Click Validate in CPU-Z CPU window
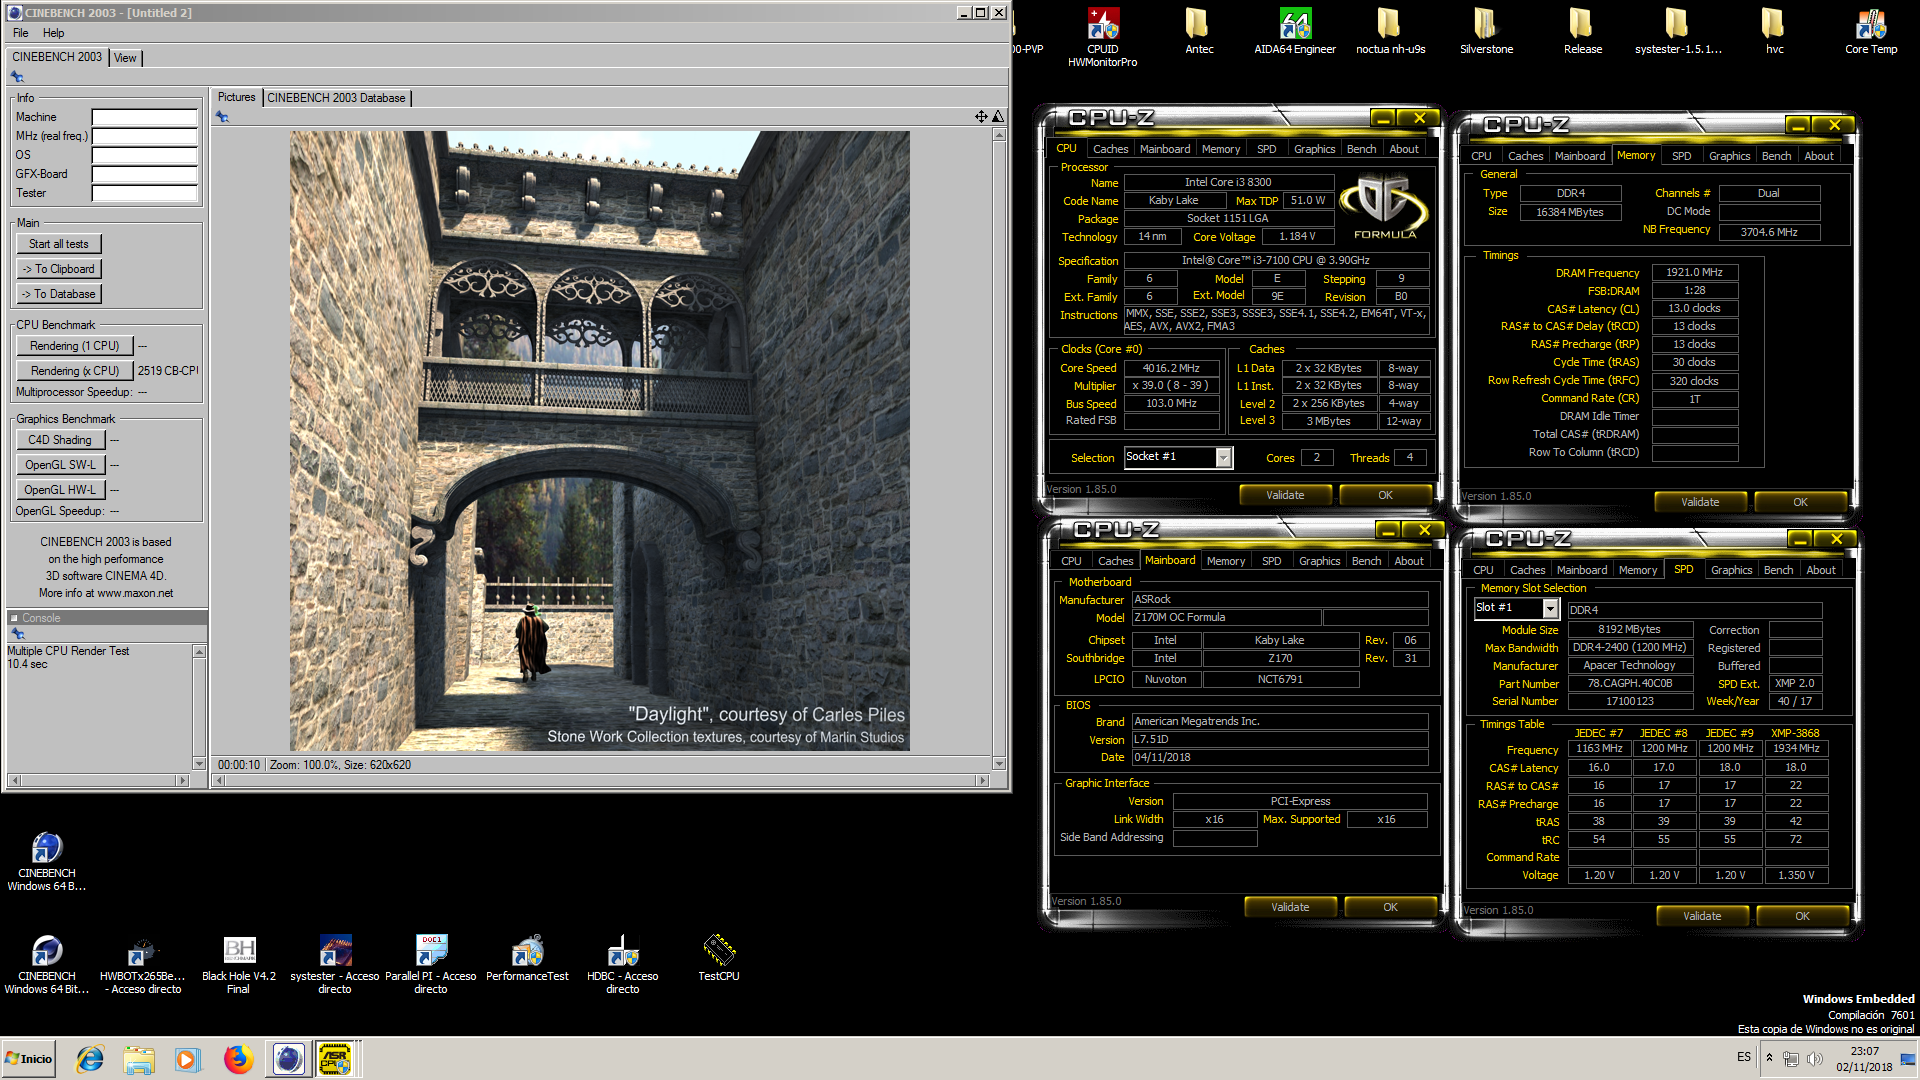The width and height of the screenshot is (1920, 1080). 1285,495
